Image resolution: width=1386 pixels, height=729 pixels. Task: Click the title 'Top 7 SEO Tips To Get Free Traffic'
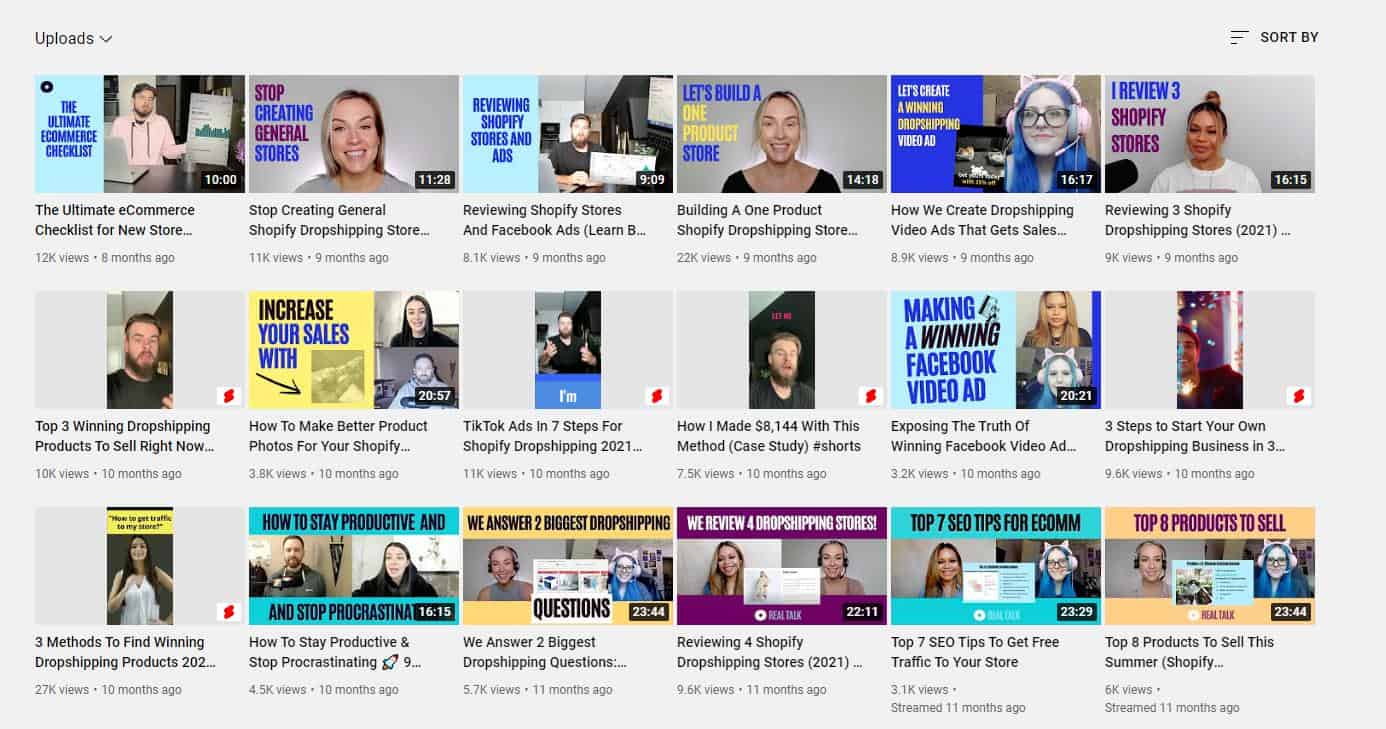(975, 652)
